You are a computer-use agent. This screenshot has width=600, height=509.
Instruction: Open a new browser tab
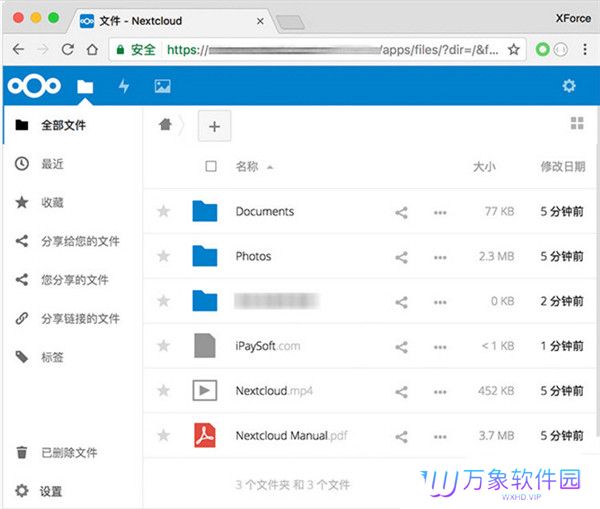(x=291, y=22)
